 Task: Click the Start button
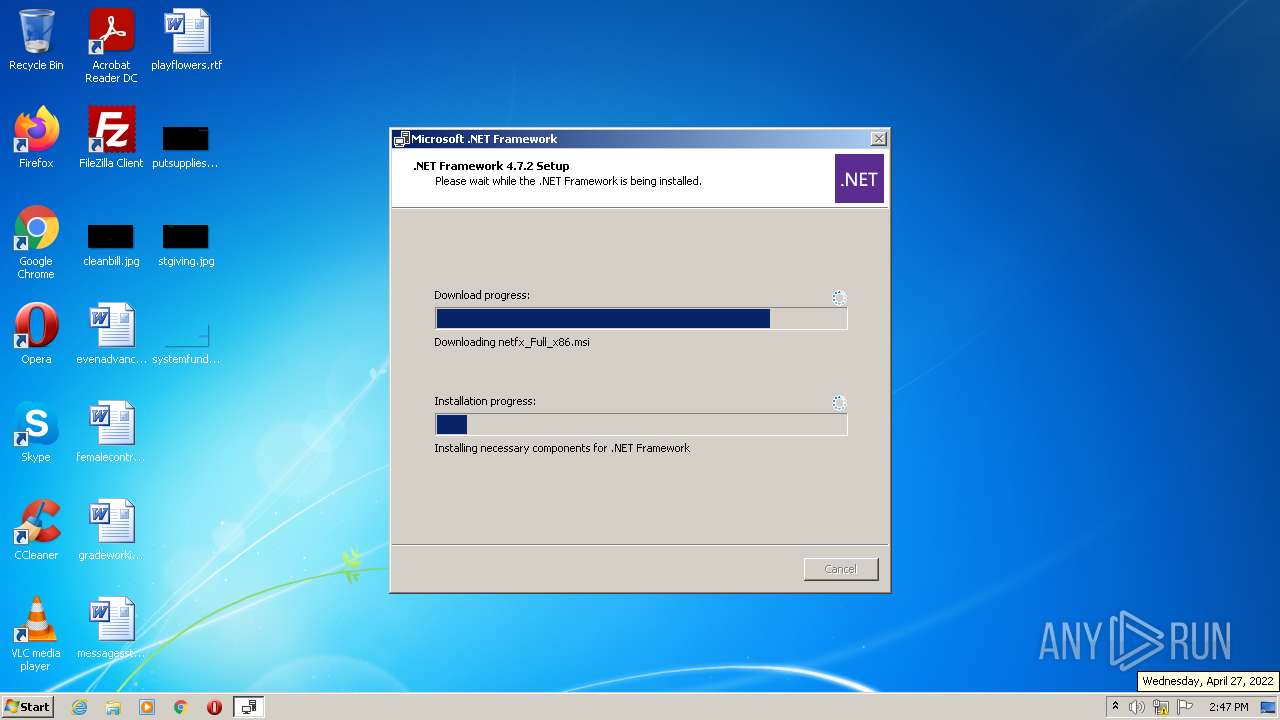pos(27,707)
